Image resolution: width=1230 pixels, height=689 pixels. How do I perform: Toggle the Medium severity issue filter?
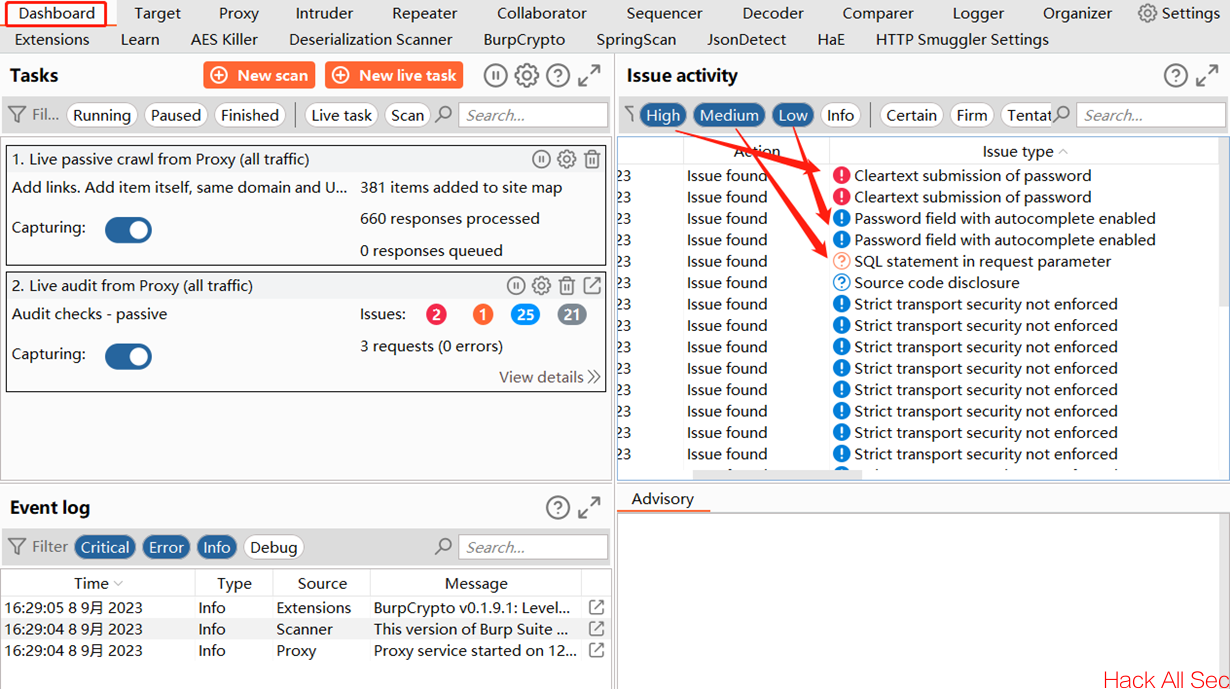point(729,115)
